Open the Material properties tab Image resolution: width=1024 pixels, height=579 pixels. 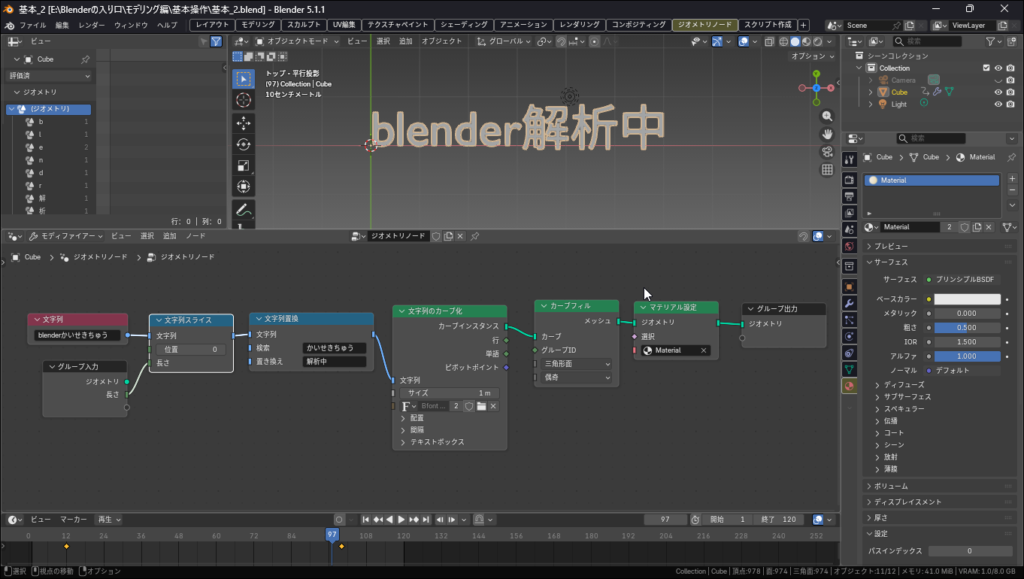click(849, 386)
